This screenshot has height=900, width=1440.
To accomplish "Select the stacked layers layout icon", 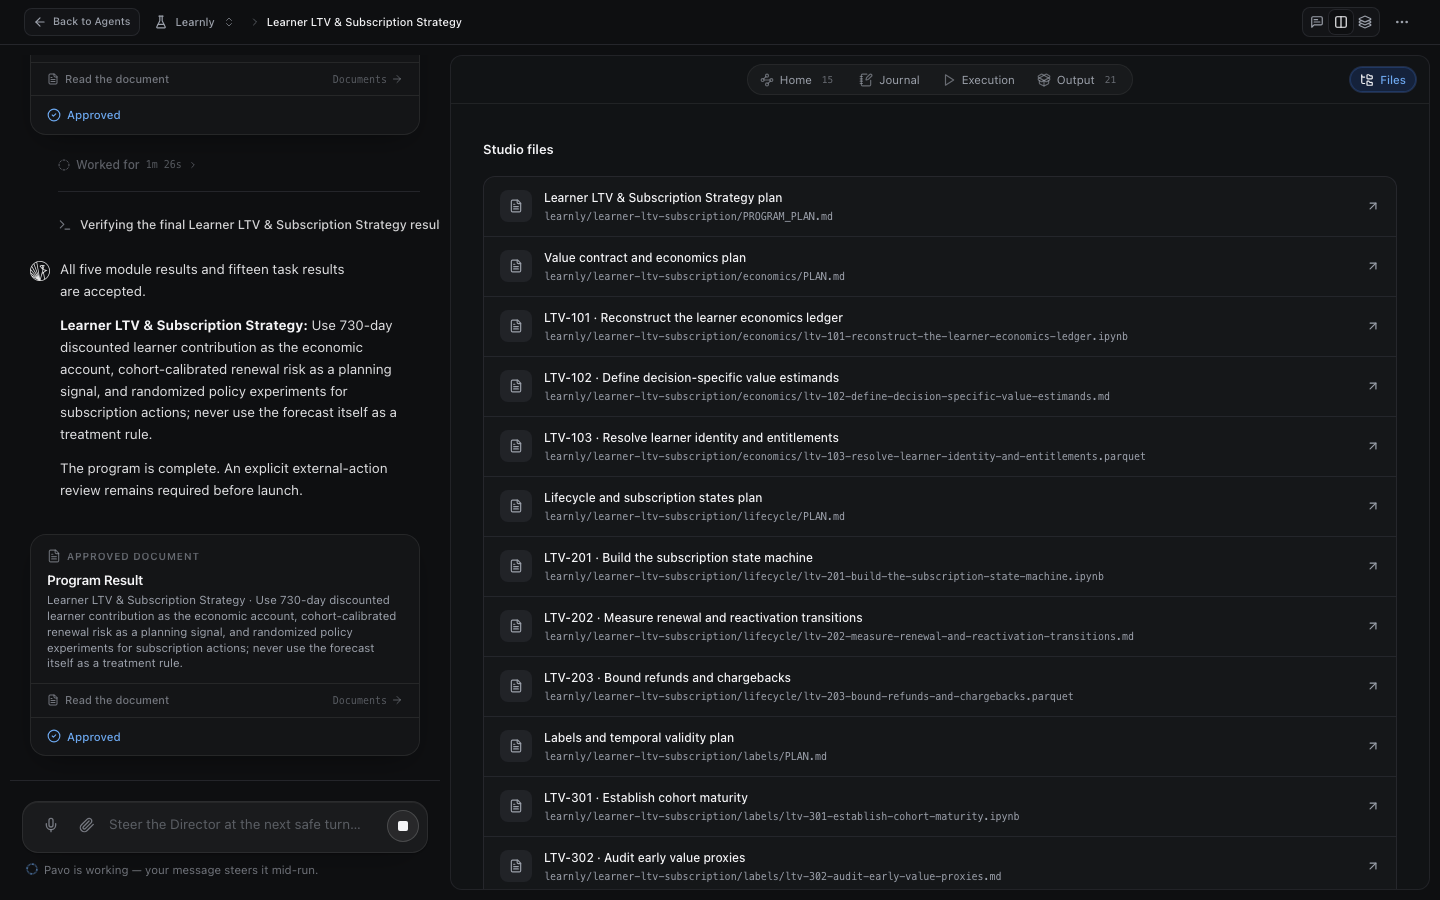I will [1365, 22].
